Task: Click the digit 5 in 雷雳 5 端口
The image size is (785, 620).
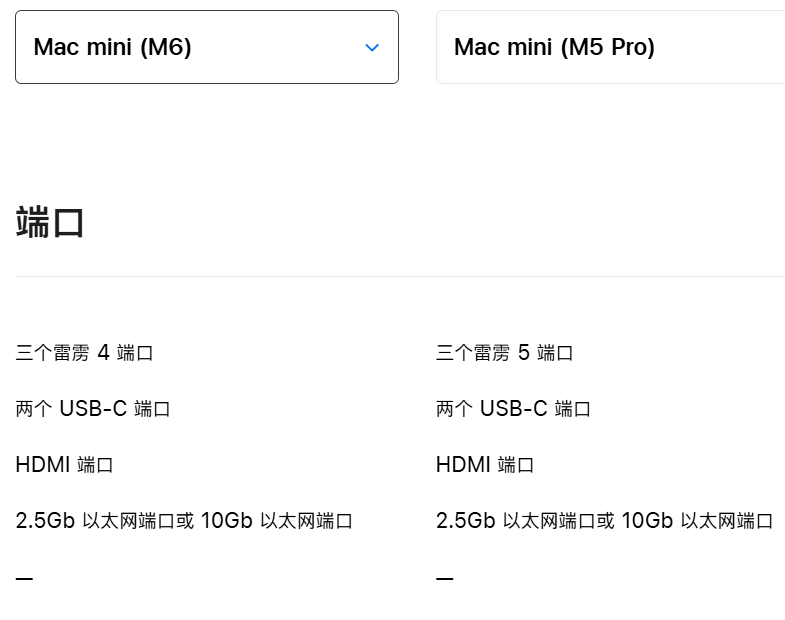Action: pos(524,353)
